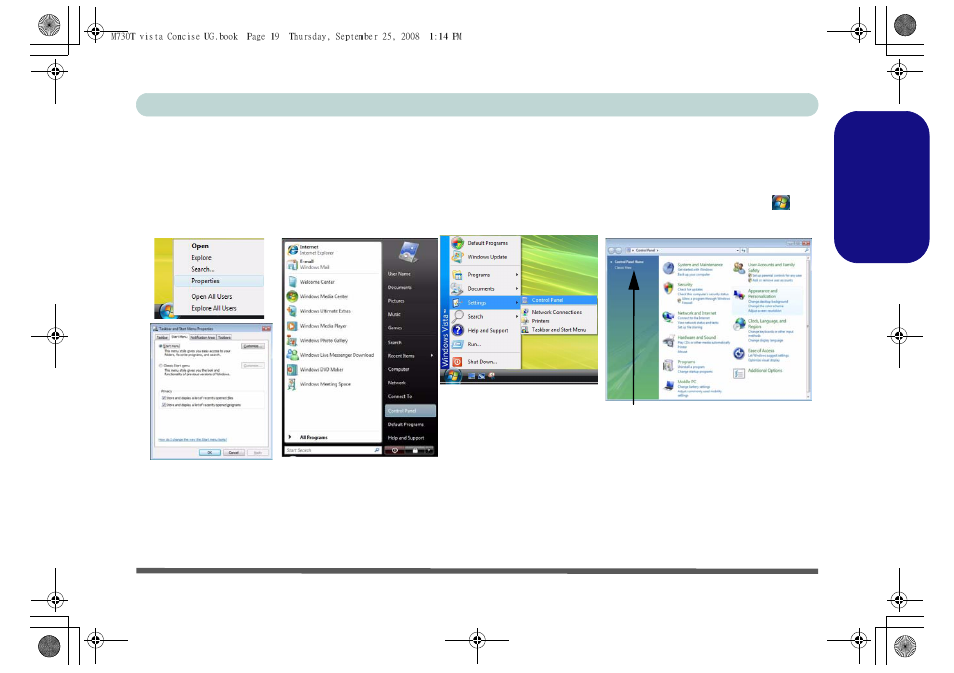Image resolution: width=954 pixels, height=673 pixels.
Task: Open Windows Ultimate Extras icon
Action: (293, 311)
